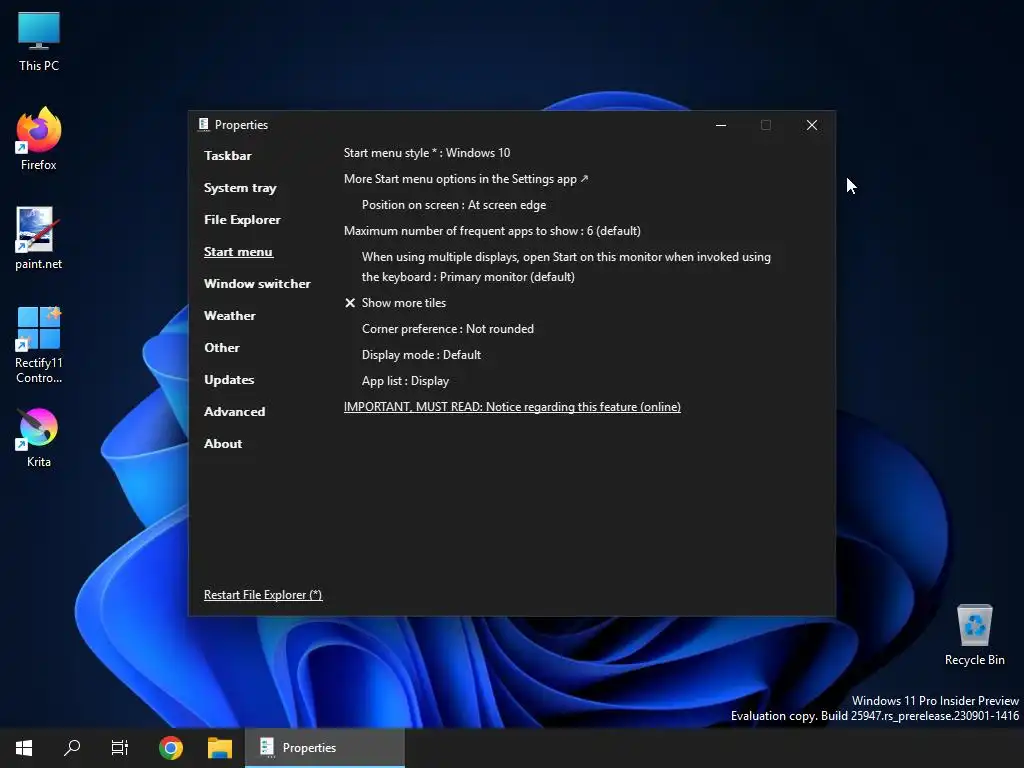Open the Weather section
1024x768 pixels.
pyautogui.click(x=229, y=315)
